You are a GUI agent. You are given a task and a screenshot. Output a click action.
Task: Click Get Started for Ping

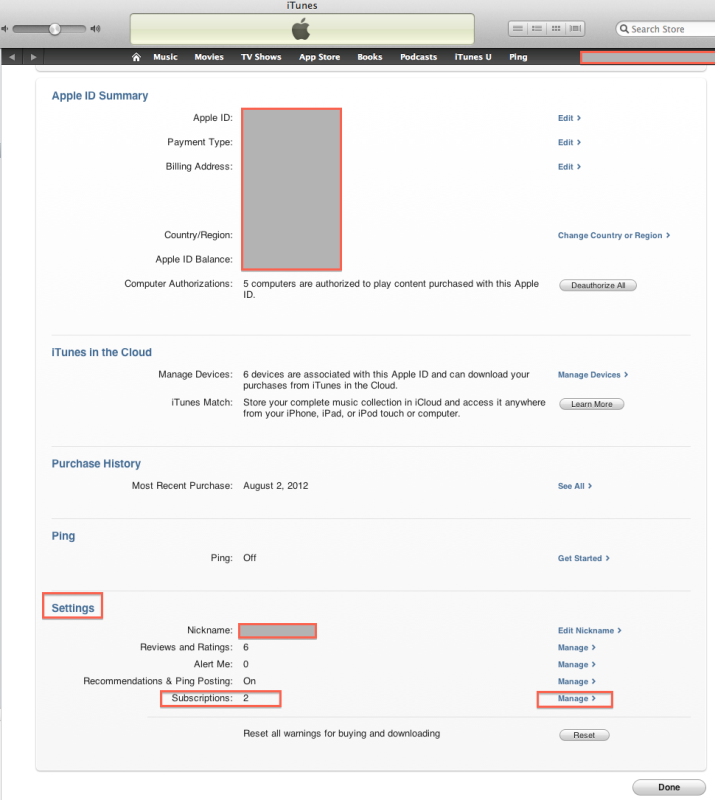click(x=583, y=558)
